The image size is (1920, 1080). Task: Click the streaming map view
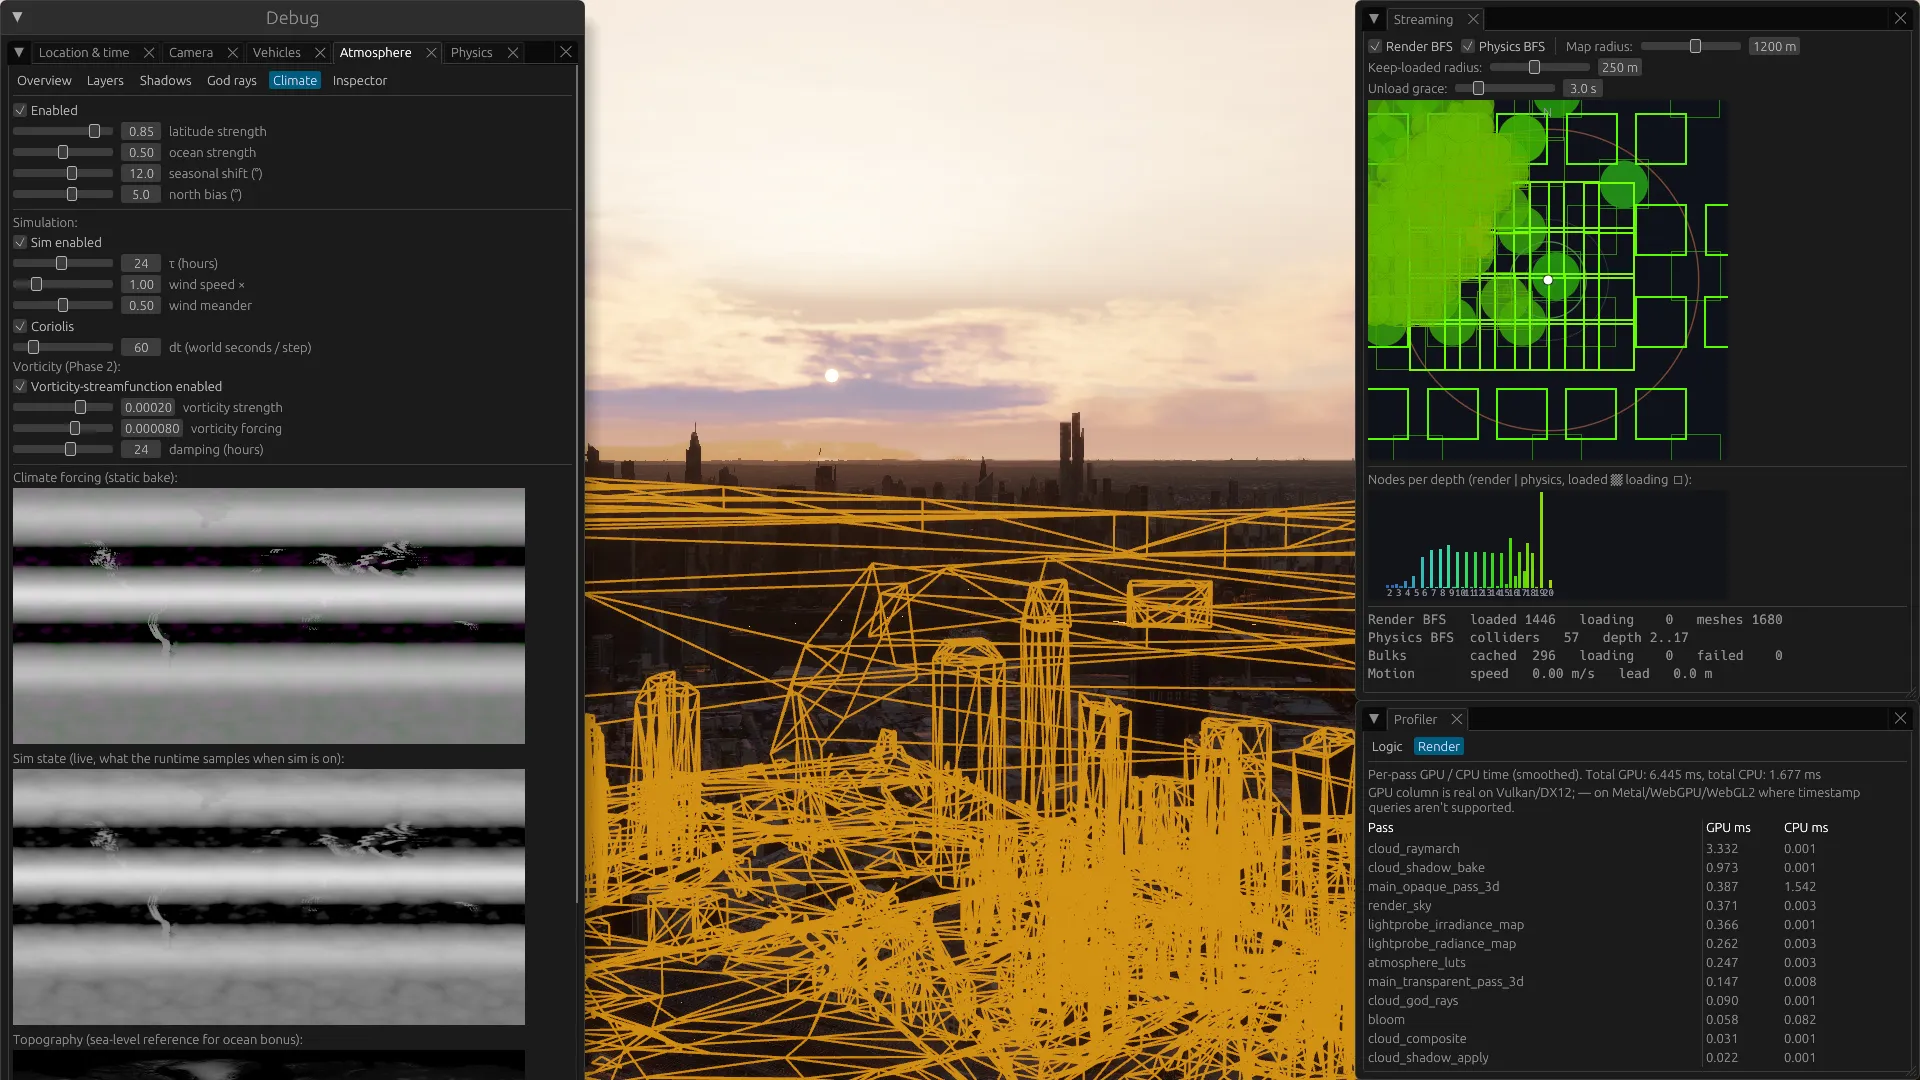pyautogui.click(x=1548, y=280)
